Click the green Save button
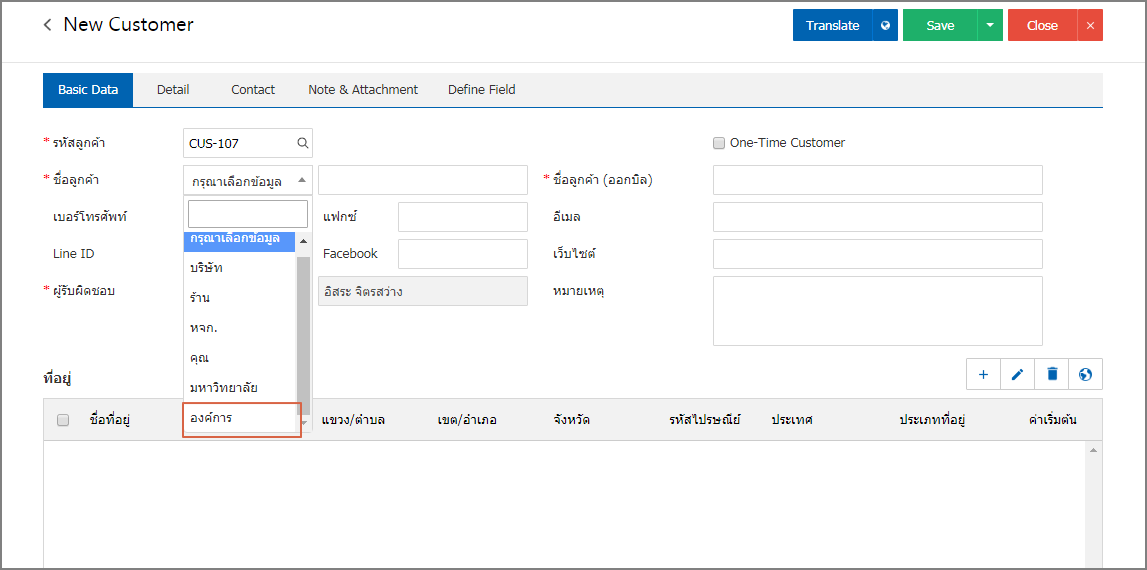Screen dimensions: 1147x570 point(940,25)
